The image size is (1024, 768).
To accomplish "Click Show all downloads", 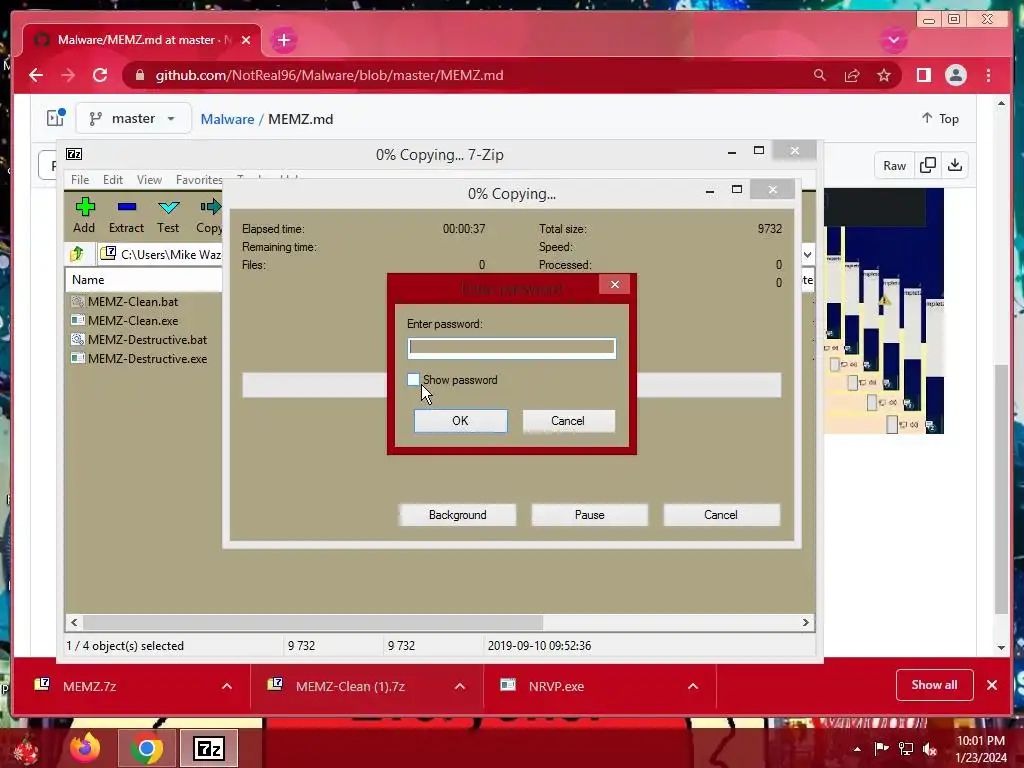I will (935, 685).
